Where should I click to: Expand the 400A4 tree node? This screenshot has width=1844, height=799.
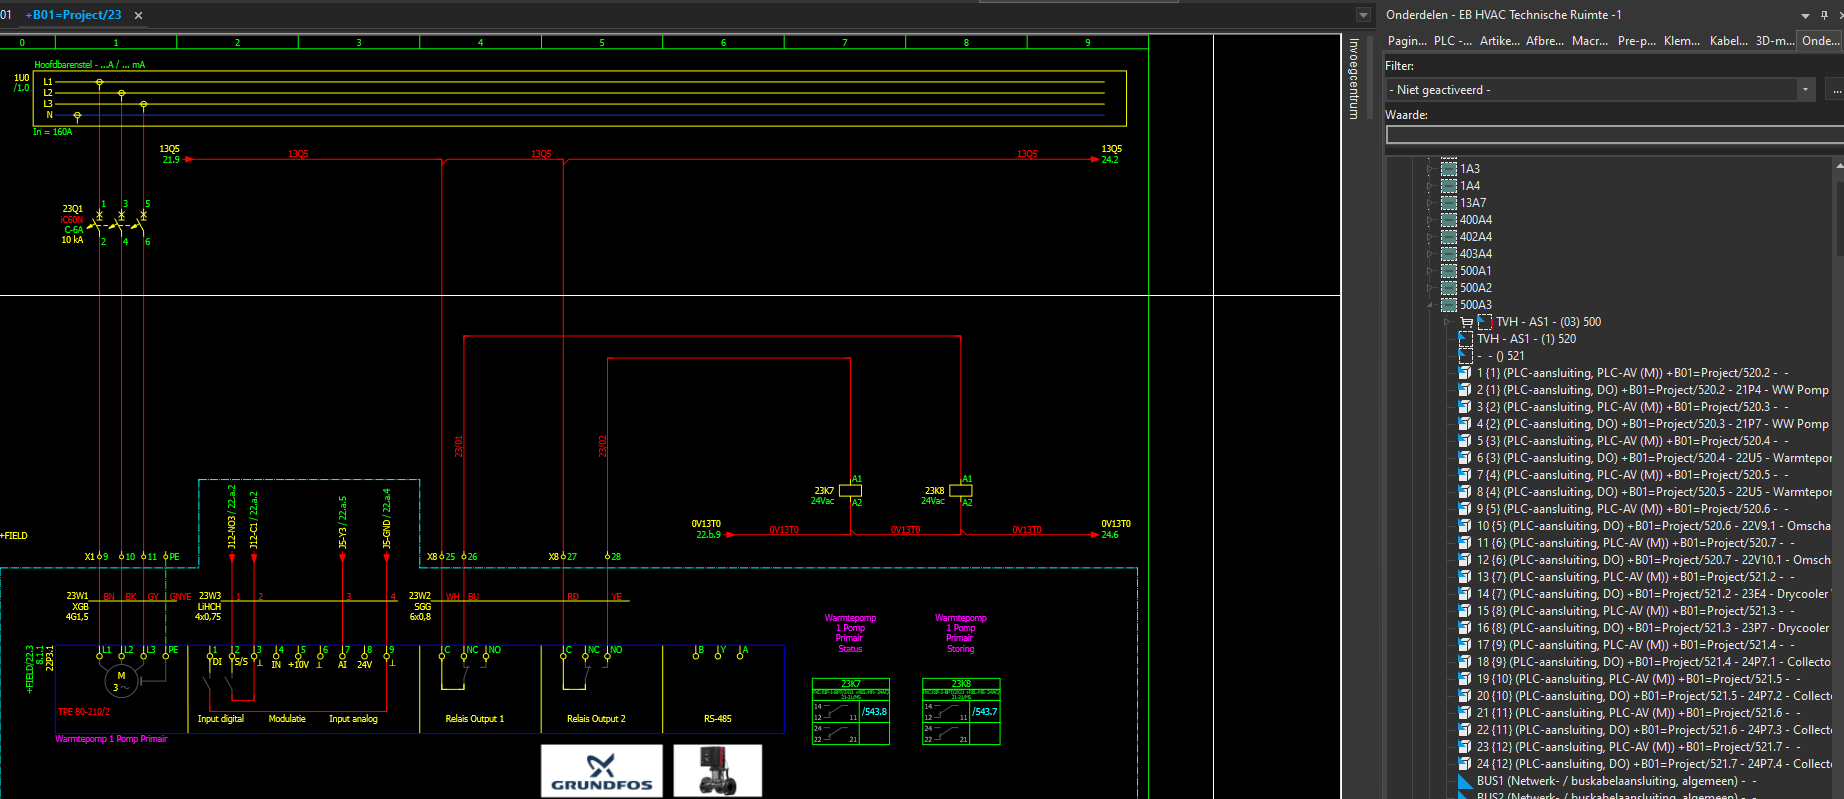pyautogui.click(x=1430, y=220)
